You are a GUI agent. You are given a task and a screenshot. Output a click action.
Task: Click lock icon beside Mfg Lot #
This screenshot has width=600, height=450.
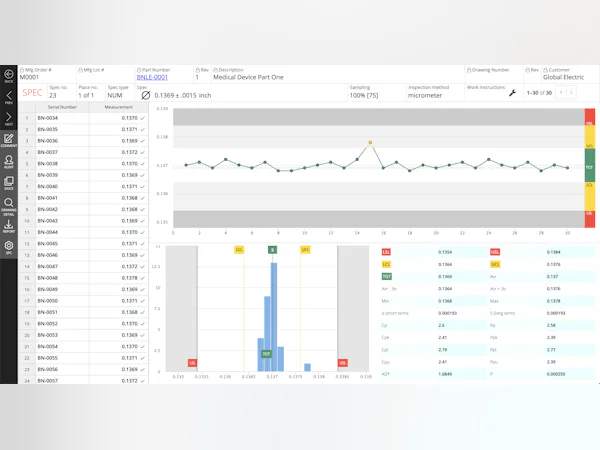(x=80, y=70)
